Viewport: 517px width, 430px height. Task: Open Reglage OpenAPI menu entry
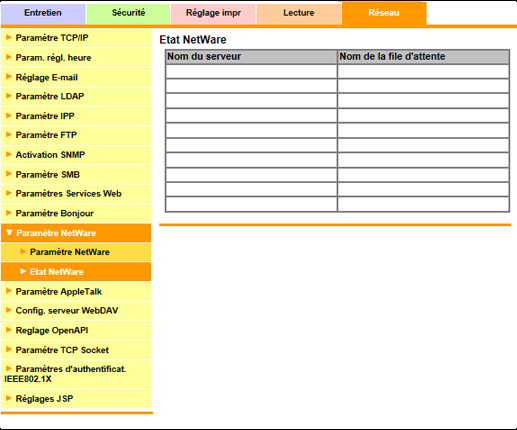click(x=76, y=330)
